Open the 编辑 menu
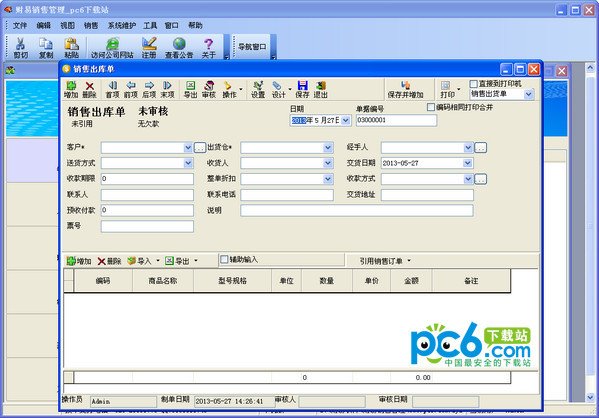The width and height of the screenshot is (599, 418). 44,26
